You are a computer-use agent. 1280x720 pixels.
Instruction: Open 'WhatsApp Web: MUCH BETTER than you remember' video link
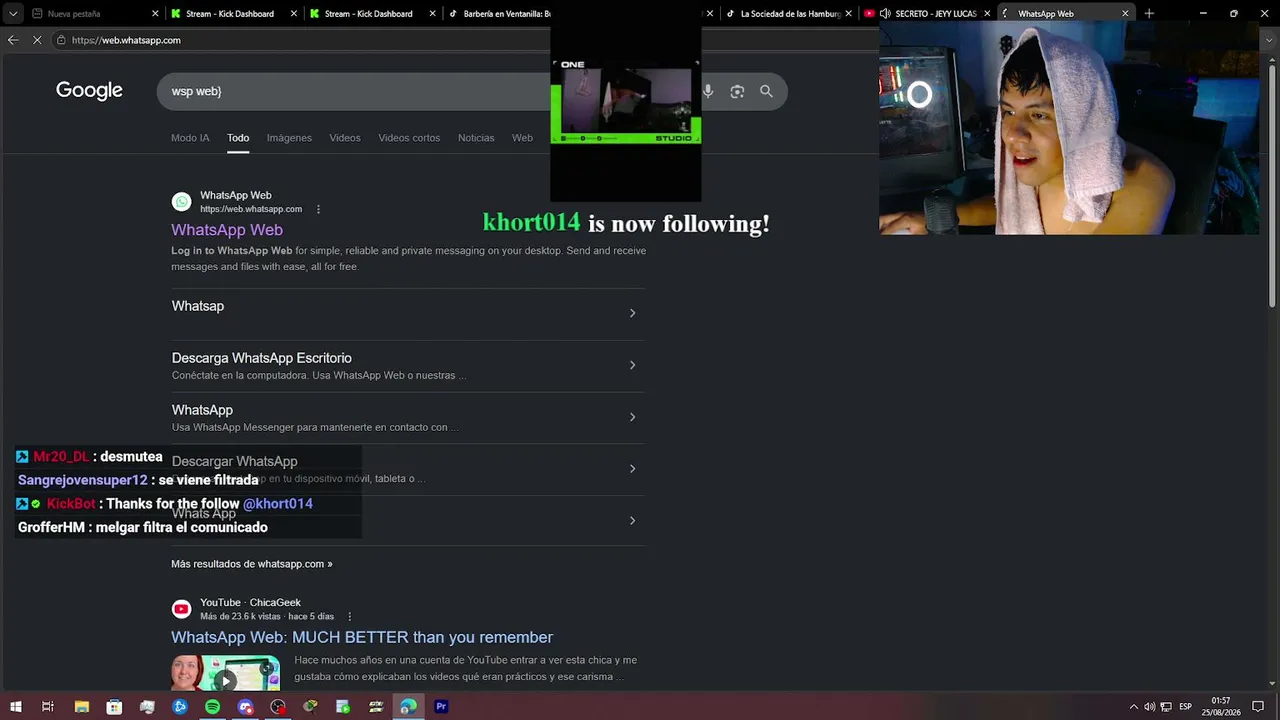coord(362,637)
